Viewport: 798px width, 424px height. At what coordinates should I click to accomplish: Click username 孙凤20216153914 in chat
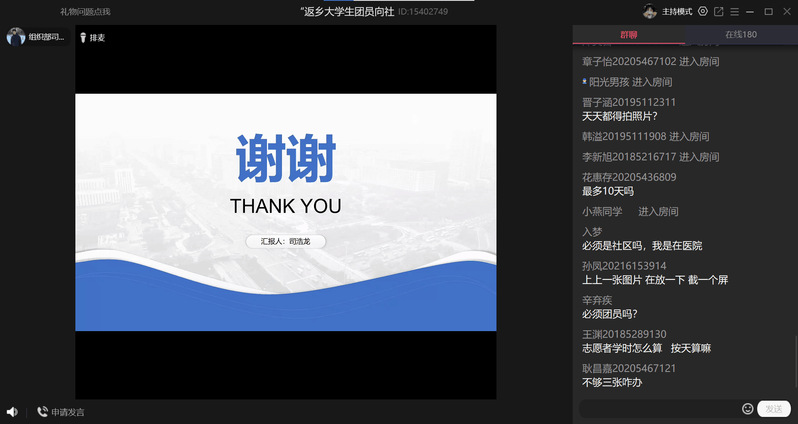624,265
